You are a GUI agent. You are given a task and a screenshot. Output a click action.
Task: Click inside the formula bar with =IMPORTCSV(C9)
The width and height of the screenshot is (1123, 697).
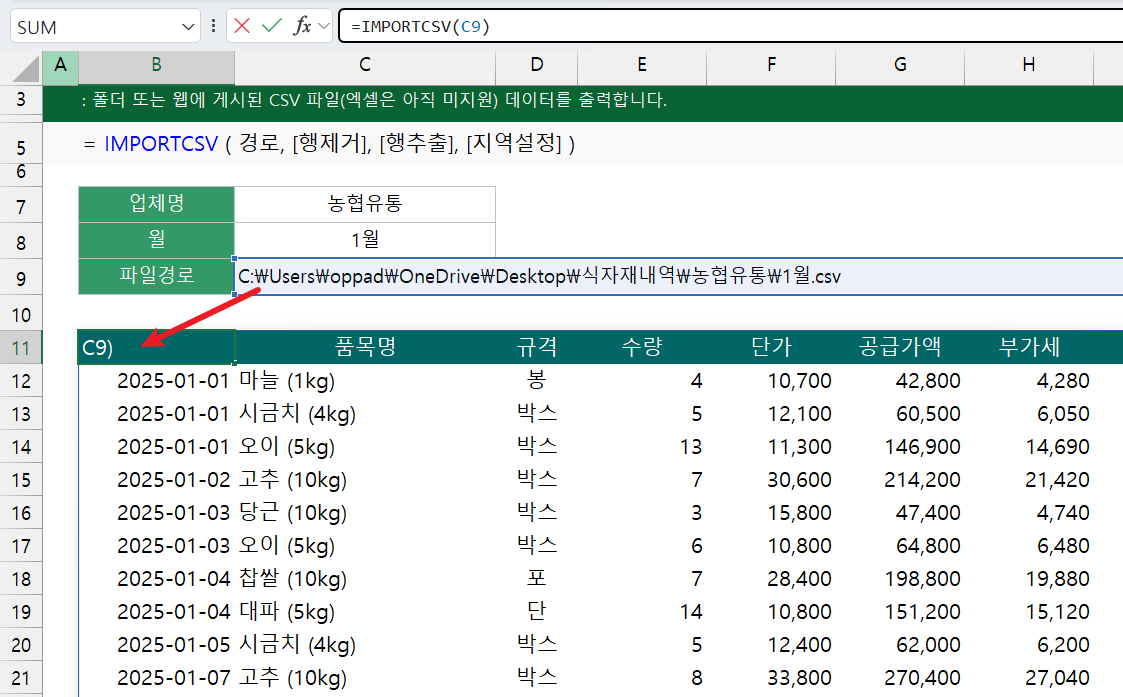(x=731, y=27)
